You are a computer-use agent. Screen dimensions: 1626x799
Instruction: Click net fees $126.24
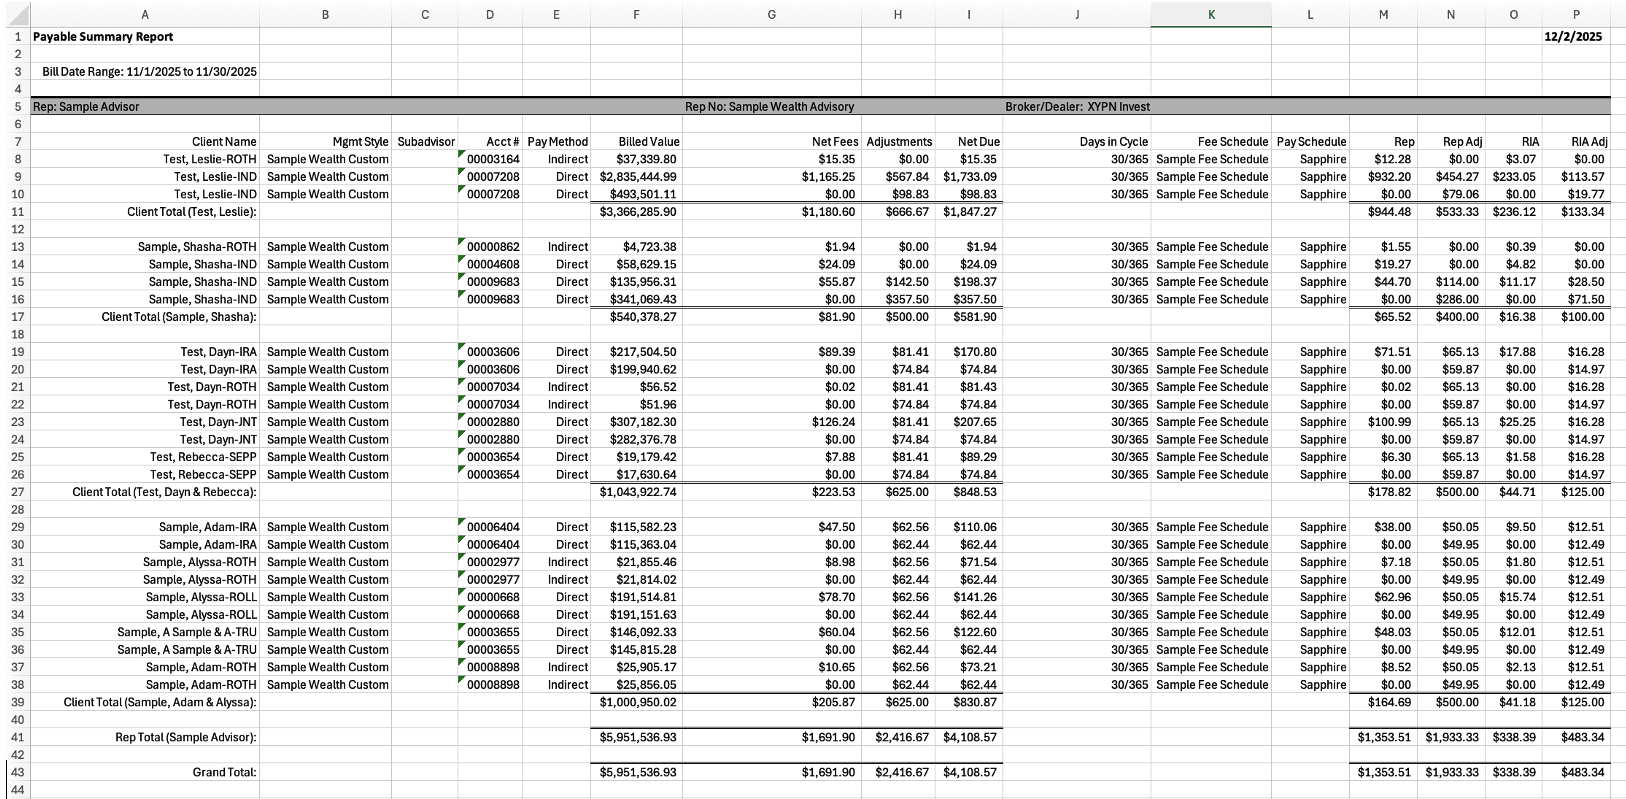coord(833,422)
